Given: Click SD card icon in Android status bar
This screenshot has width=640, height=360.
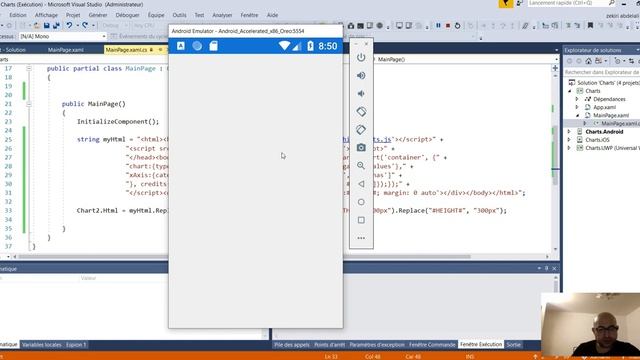Looking at the screenshot, I should click(213, 46).
